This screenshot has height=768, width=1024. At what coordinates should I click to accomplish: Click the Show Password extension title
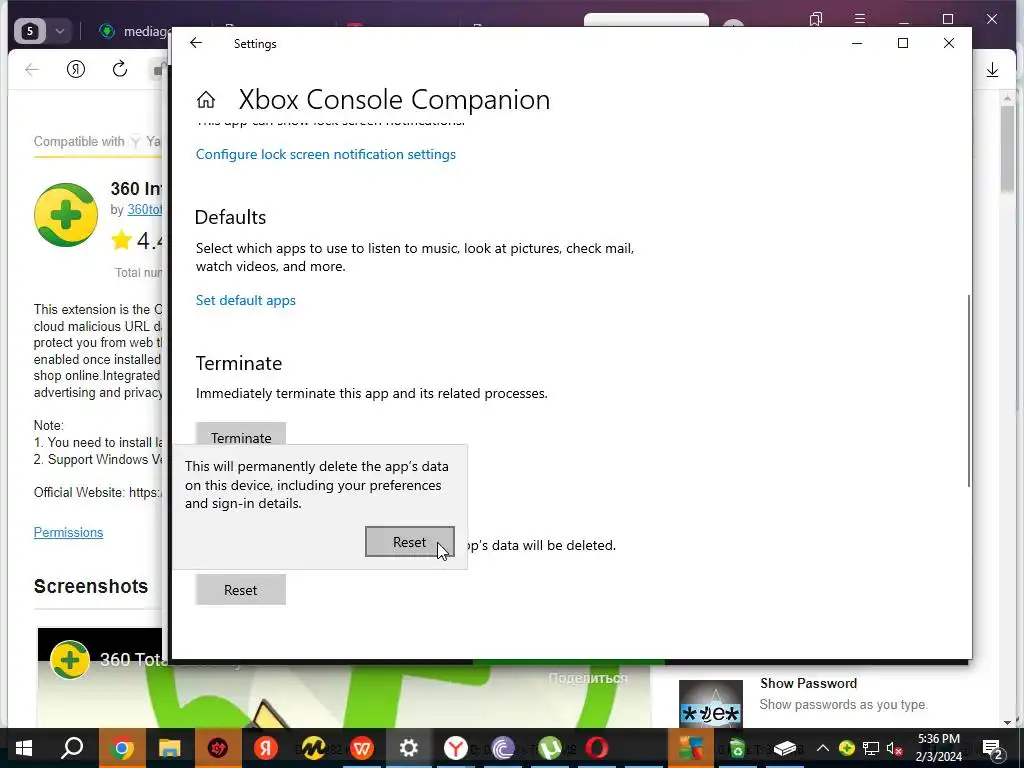(808, 683)
